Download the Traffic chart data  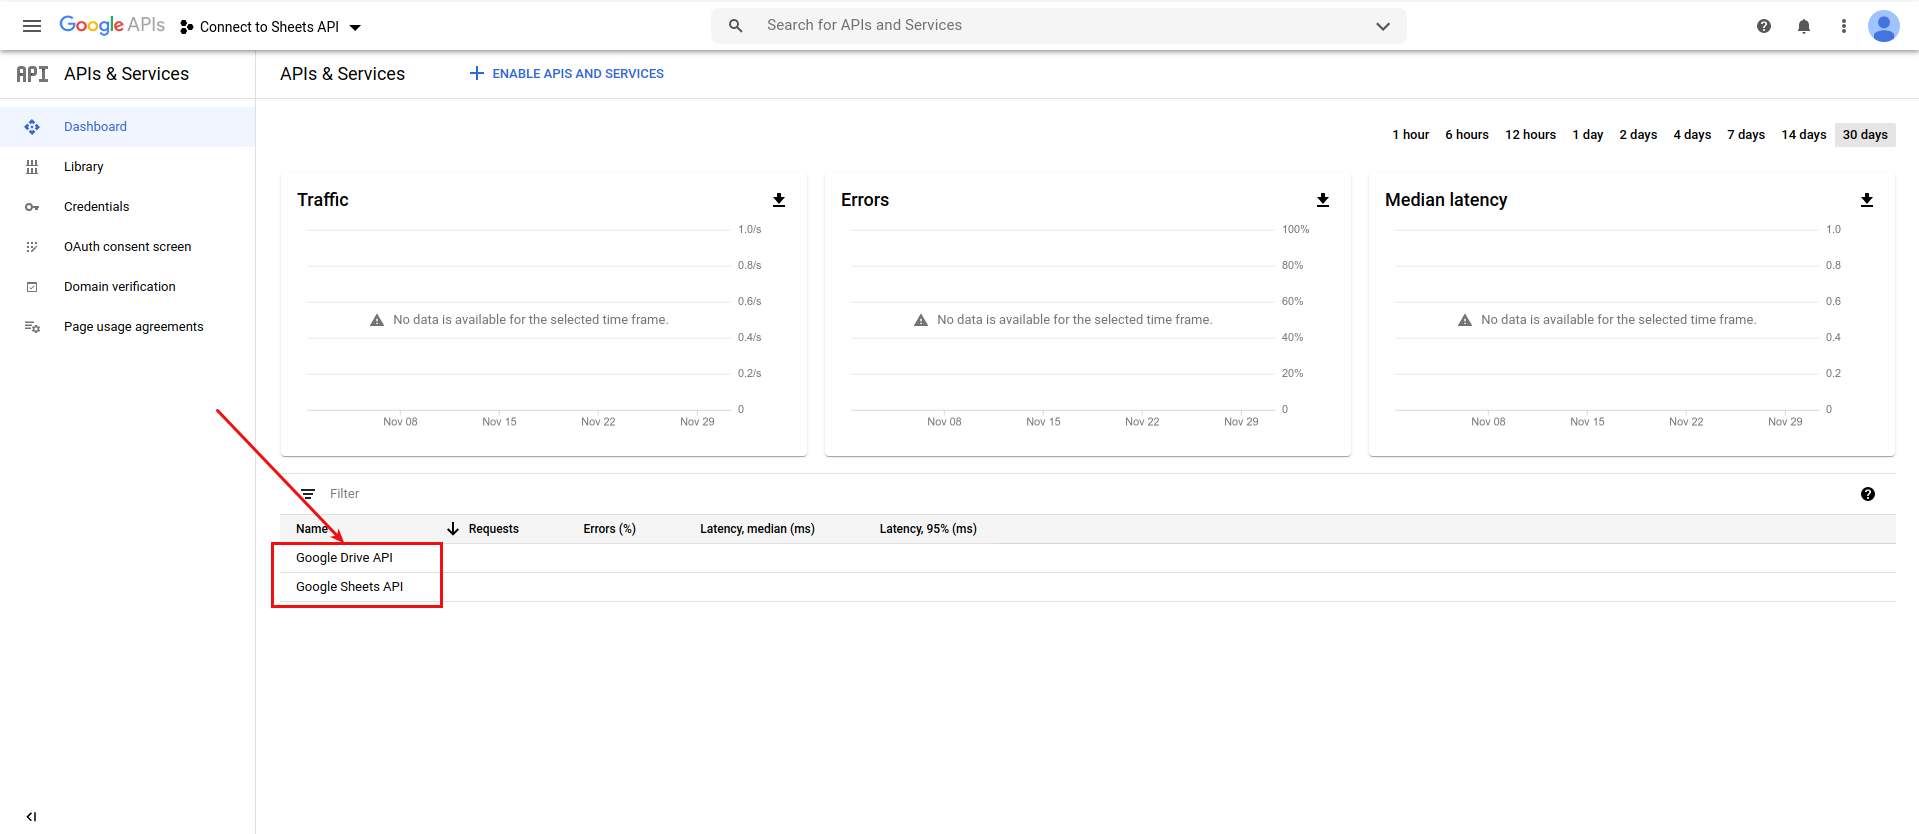779,200
